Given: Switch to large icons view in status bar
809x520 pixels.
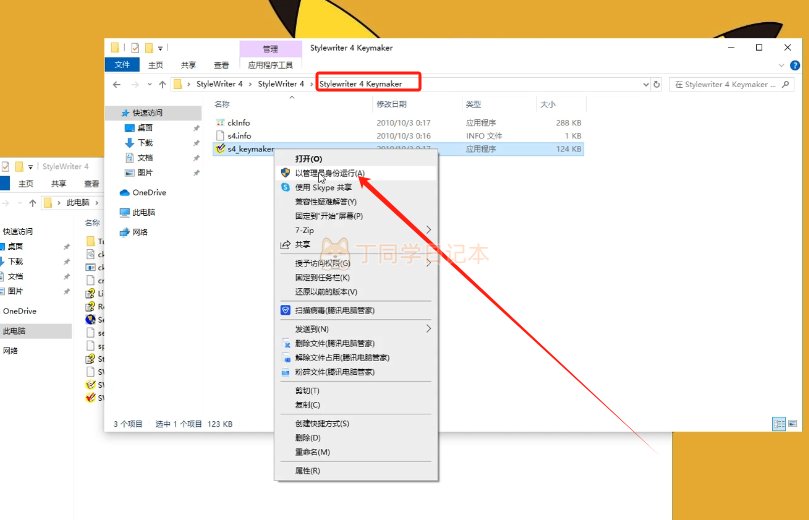Looking at the screenshot, I should (x=793, y=424).
